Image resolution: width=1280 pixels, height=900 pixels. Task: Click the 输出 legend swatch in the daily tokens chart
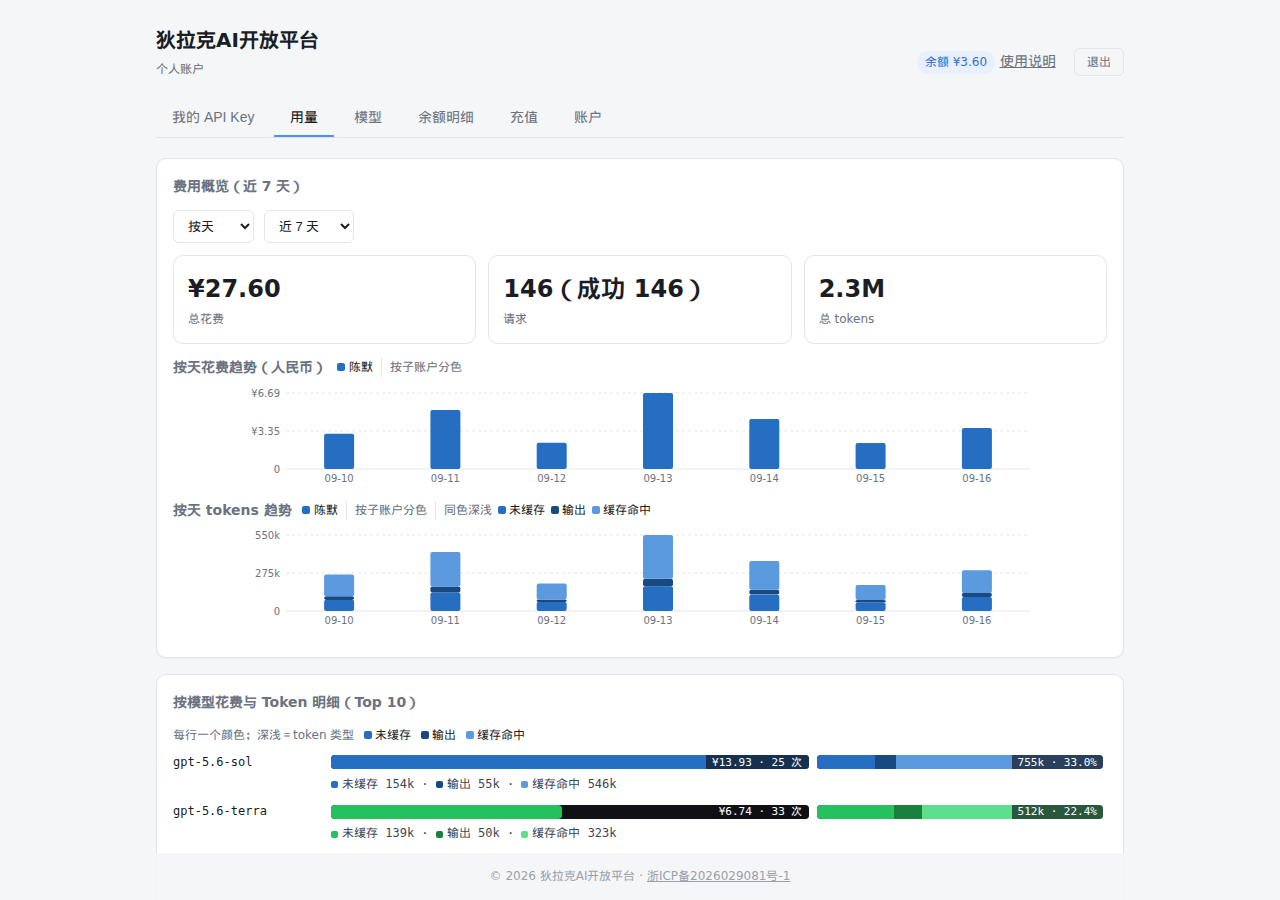555,510
